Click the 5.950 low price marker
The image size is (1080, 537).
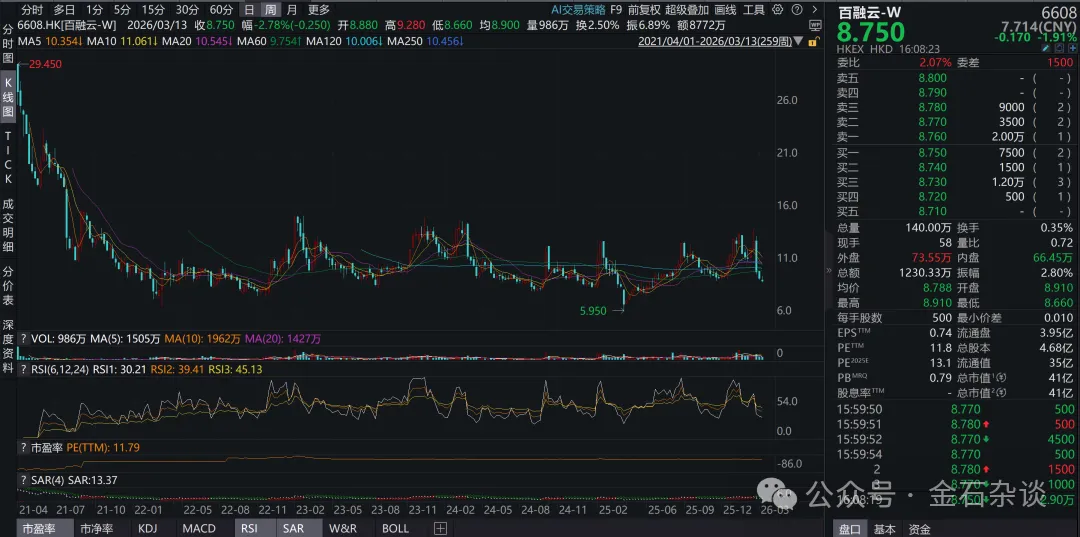[592, 311]
